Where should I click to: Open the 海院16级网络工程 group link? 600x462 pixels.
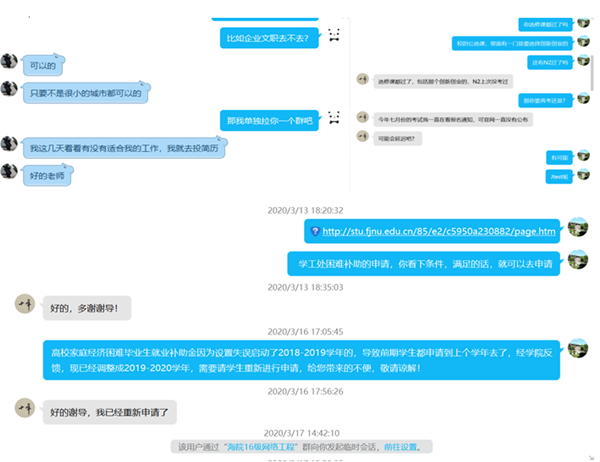(x=261, y=447)
